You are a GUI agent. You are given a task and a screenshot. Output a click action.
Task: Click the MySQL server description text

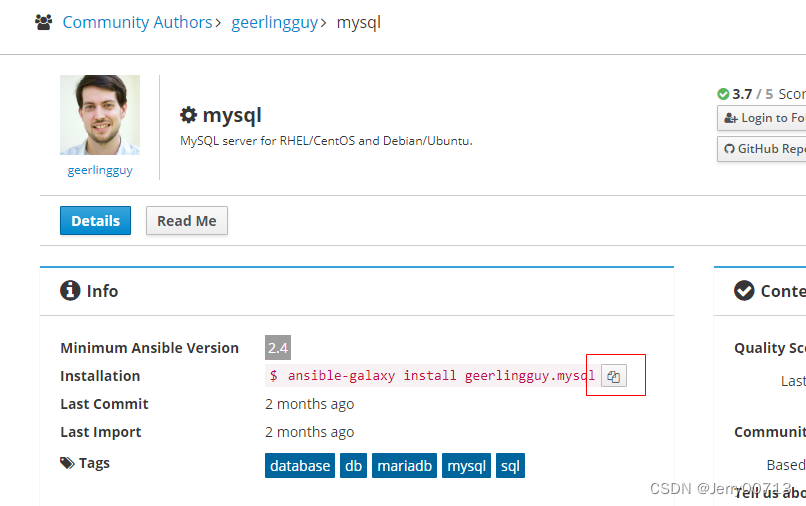(x=326, y=141)
